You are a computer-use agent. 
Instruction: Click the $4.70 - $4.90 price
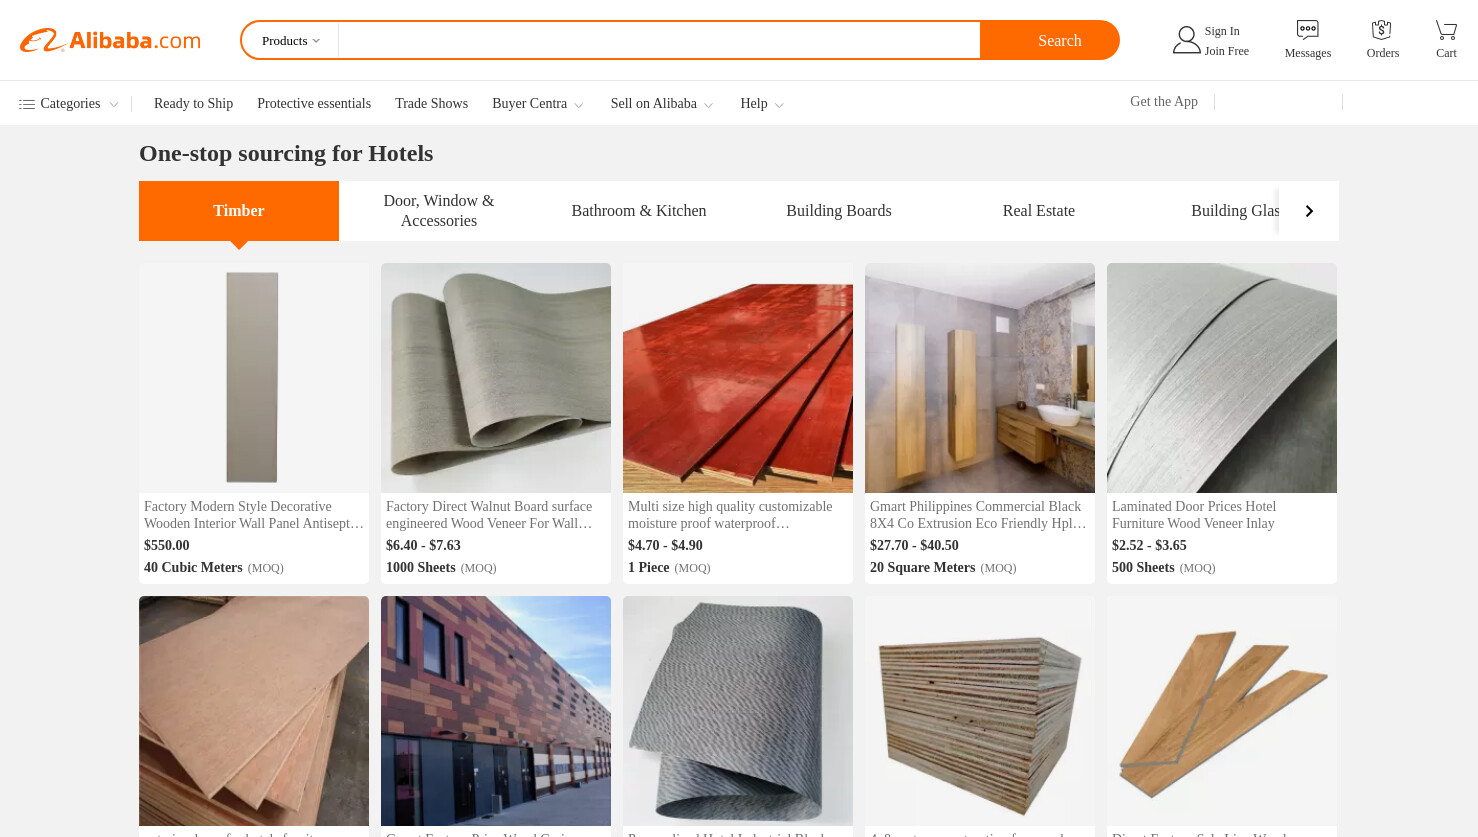tap(665, 546)
